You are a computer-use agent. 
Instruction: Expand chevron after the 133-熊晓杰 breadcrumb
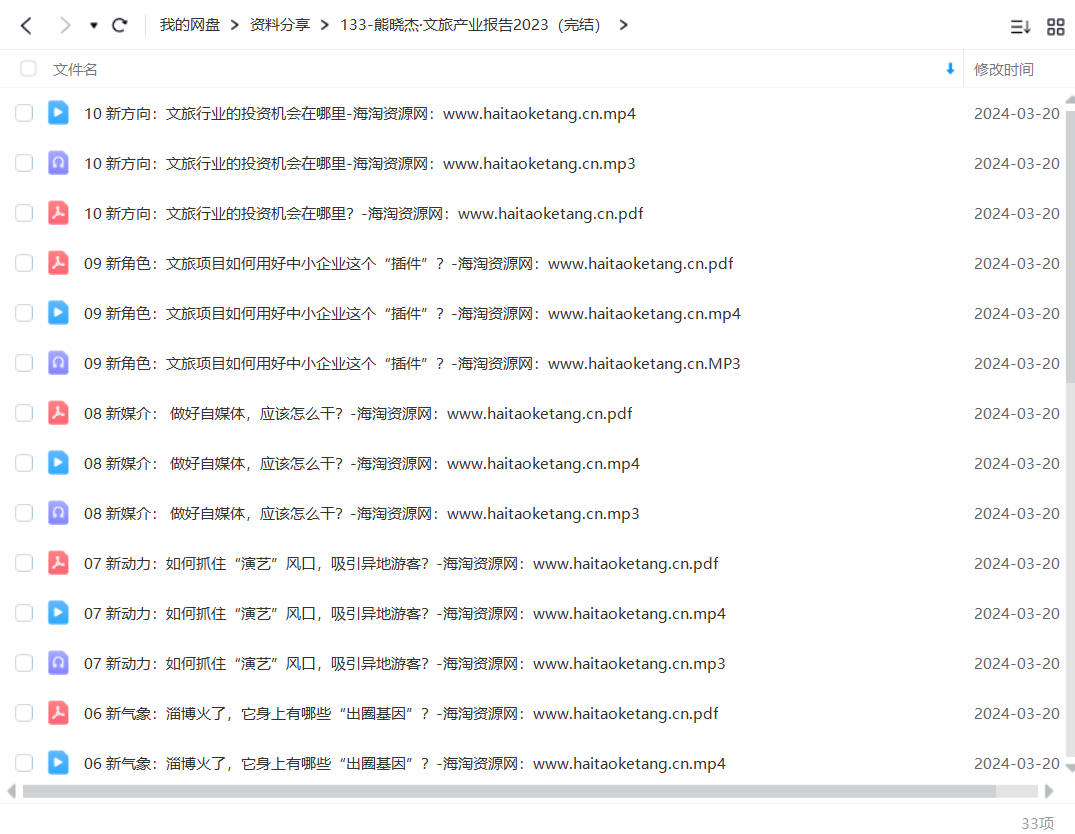pyautogui.click(x=623, y=25)
